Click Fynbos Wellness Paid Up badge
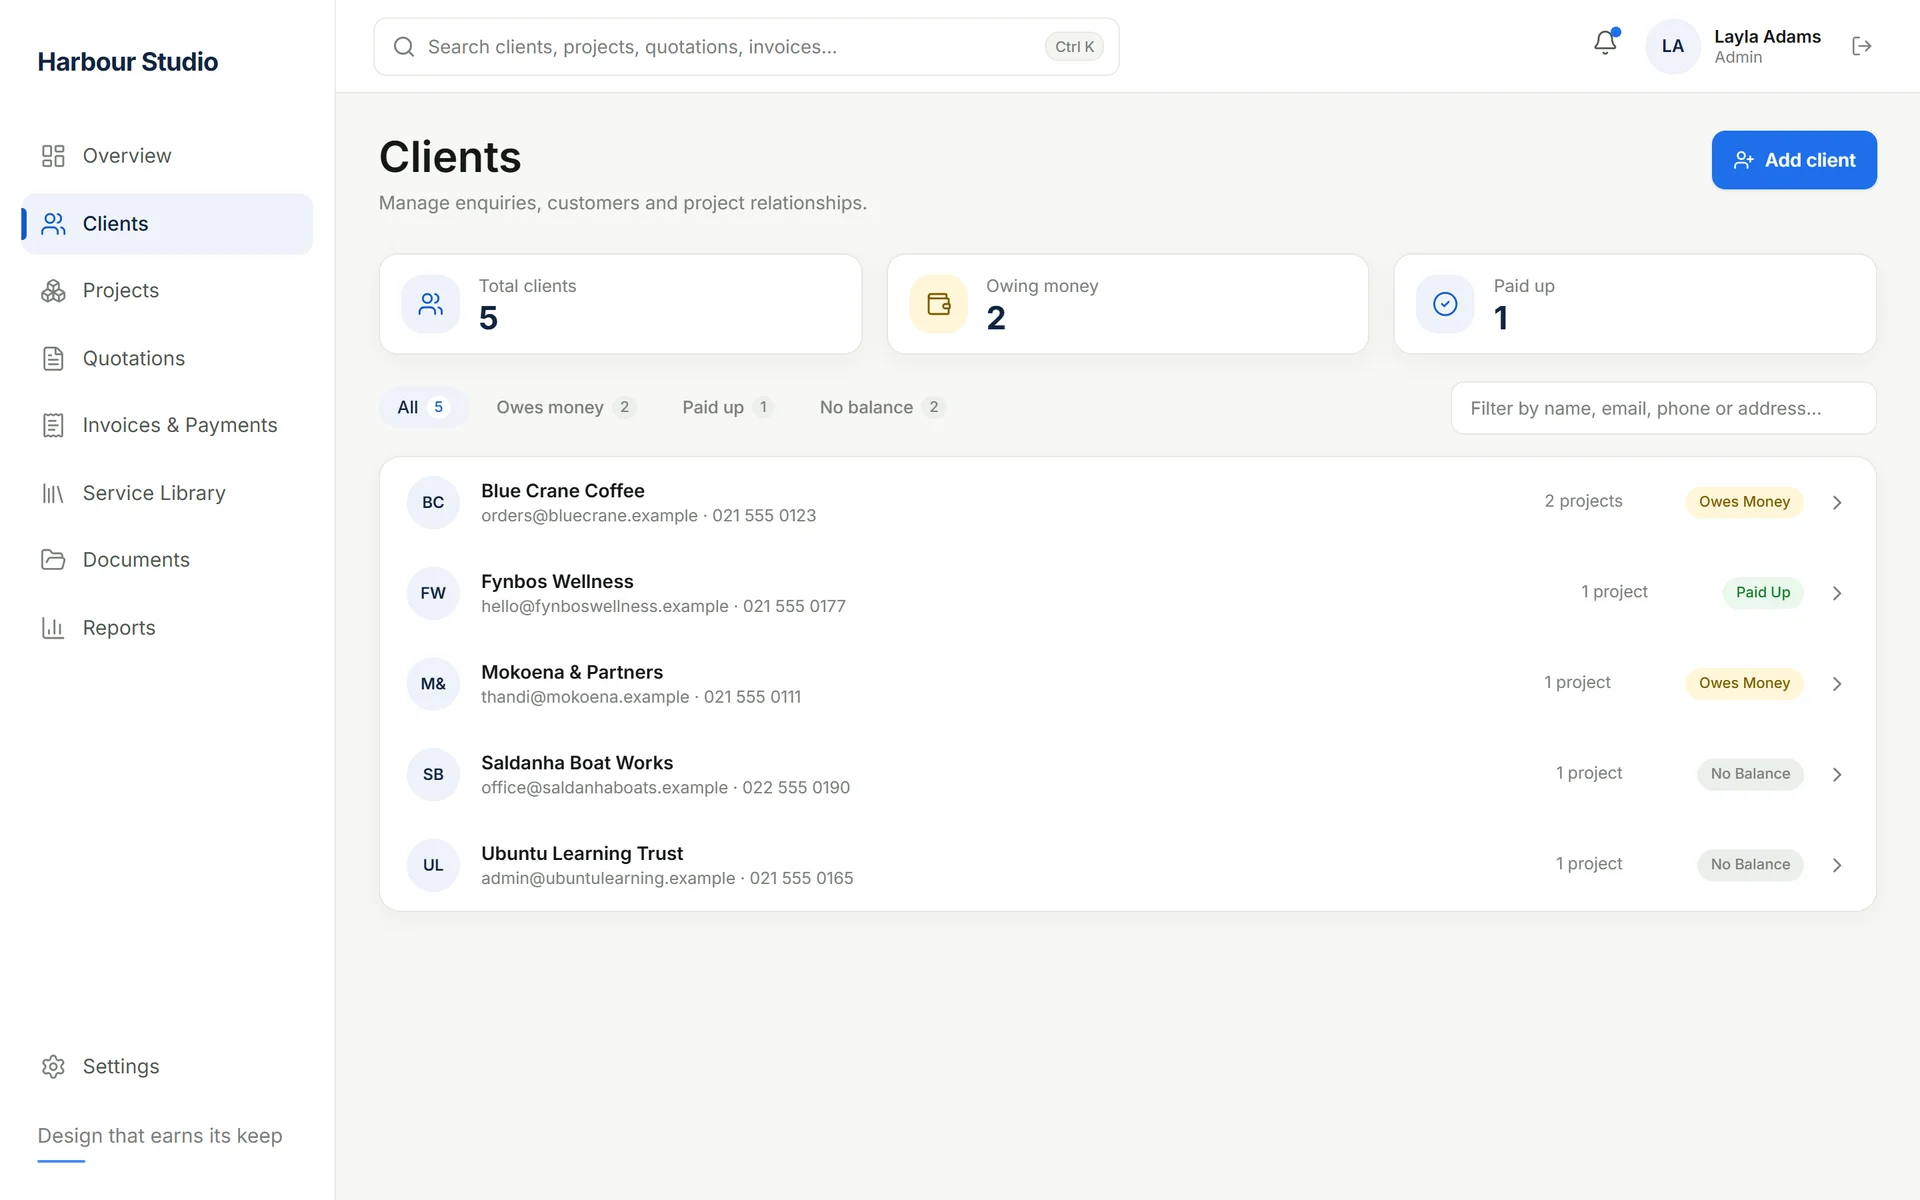 click(1763, 593)
